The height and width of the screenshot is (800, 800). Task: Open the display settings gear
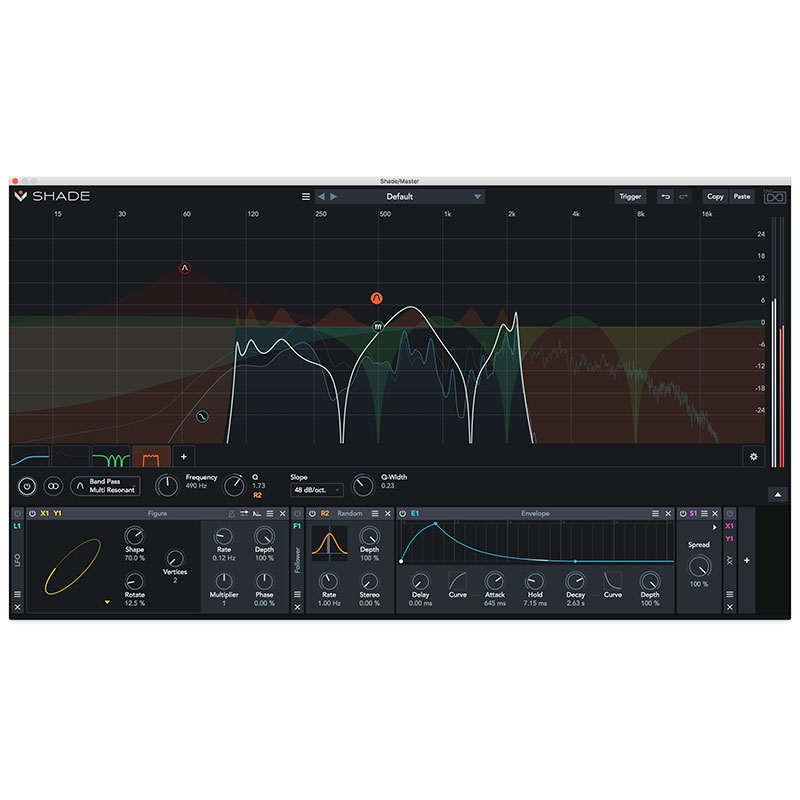coord(754,457)
